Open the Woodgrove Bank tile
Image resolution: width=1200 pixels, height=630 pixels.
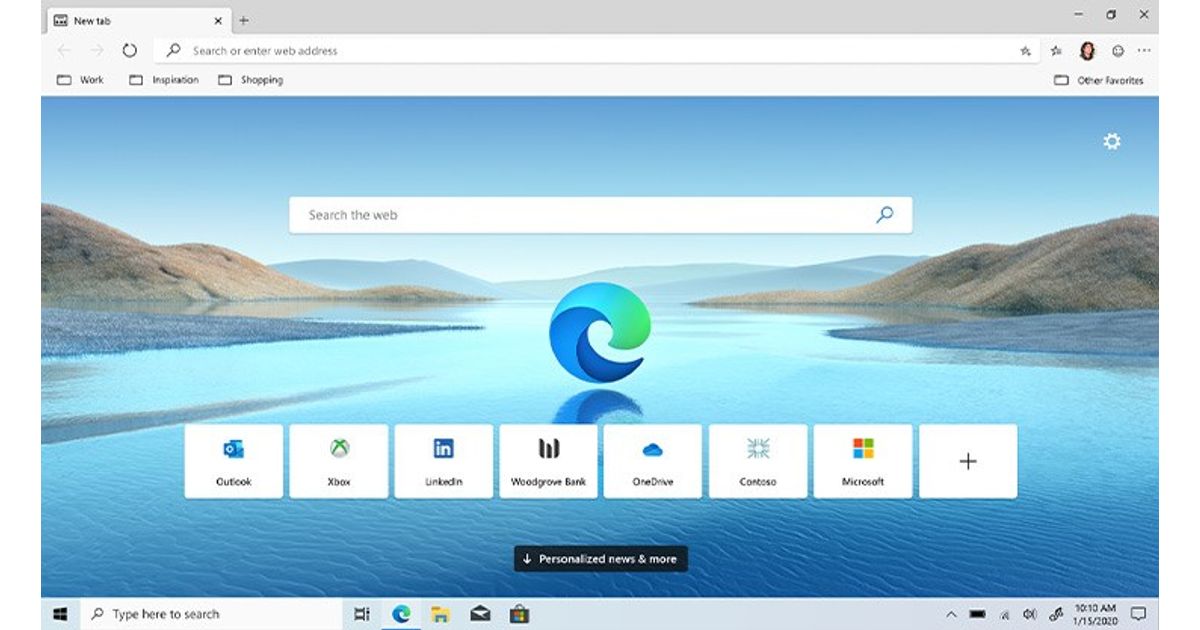[548, 461]
